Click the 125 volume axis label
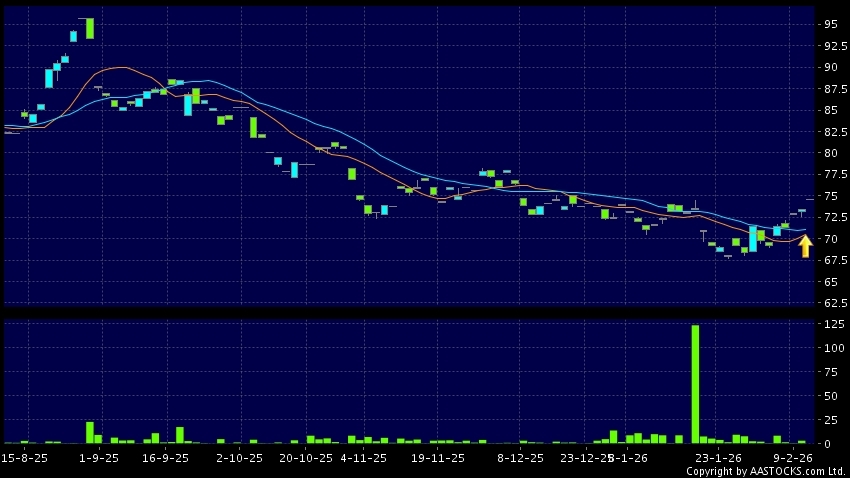Image resolution: width=850 pixels, height=478 pixels. [x=833, y=324]
